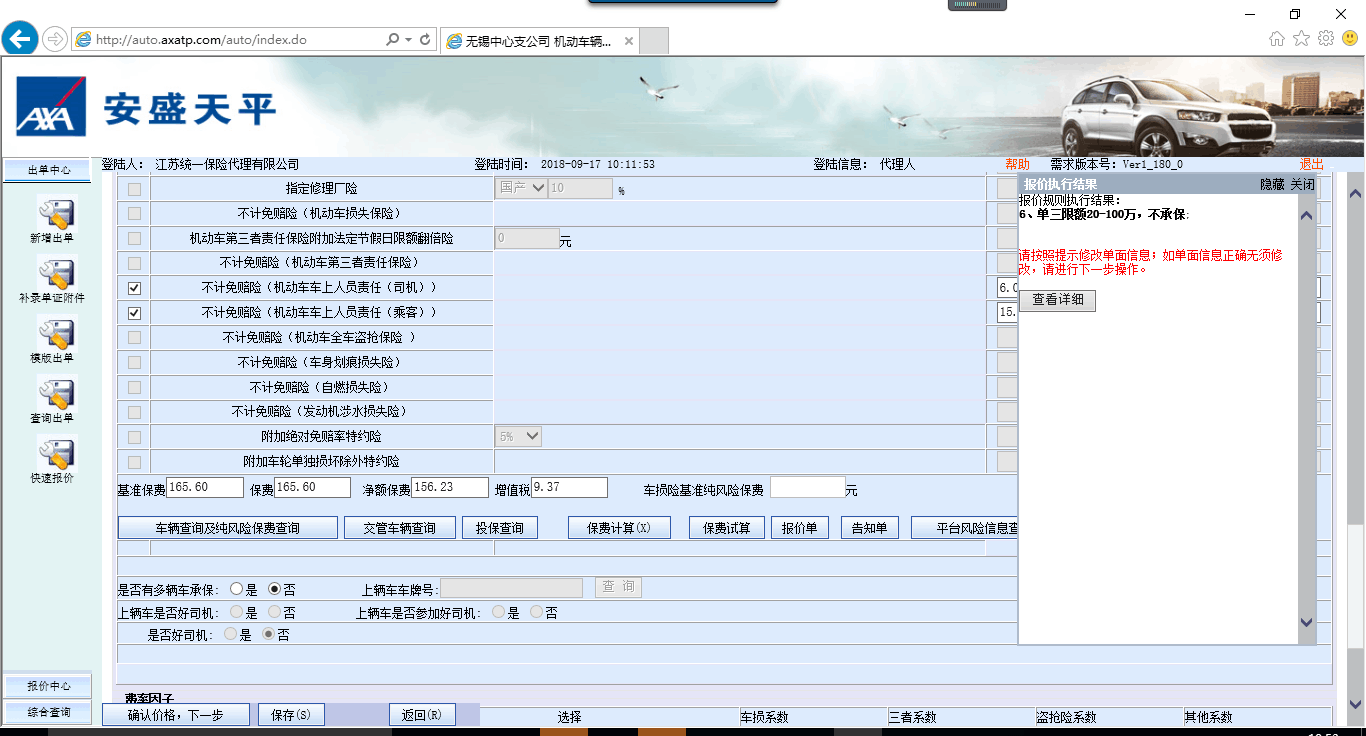Click the 基准保费 input field
The image size is (1366, 736).
pyautogui.click(x=205, y=487)
